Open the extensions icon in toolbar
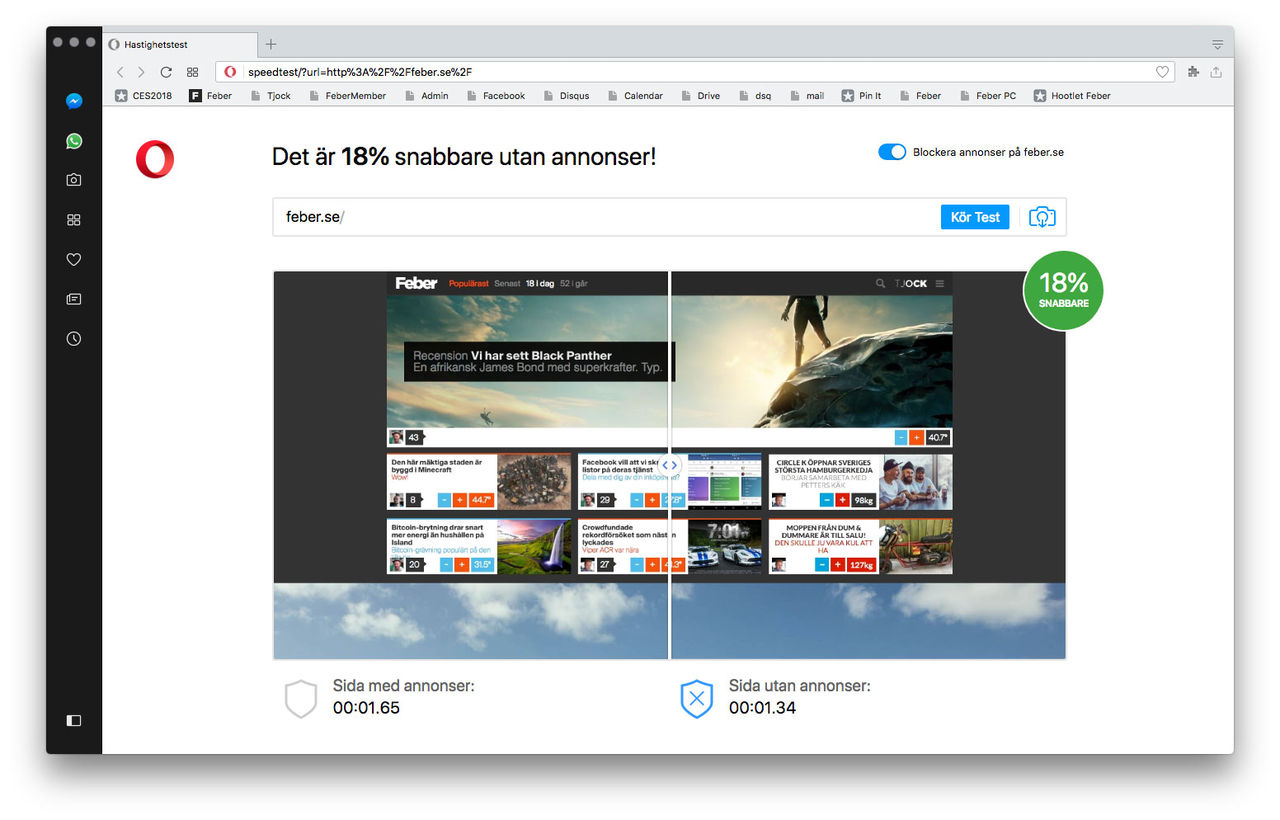Viewport: 1280px width, 820px height. pyautogui.click(x=1193, y=72)
